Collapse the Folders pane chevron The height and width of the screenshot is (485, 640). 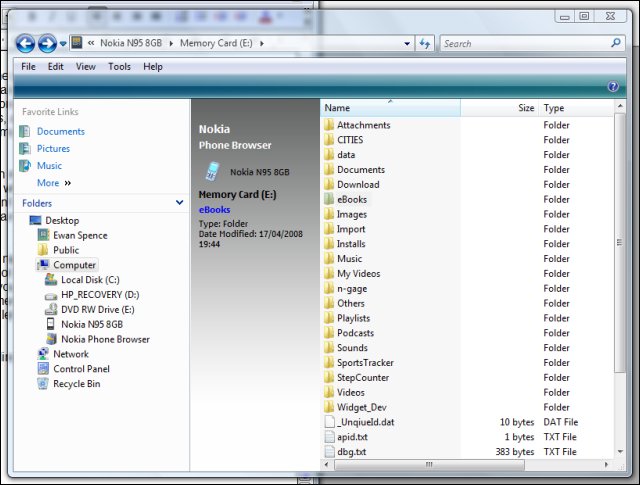(x=179, y=202)
